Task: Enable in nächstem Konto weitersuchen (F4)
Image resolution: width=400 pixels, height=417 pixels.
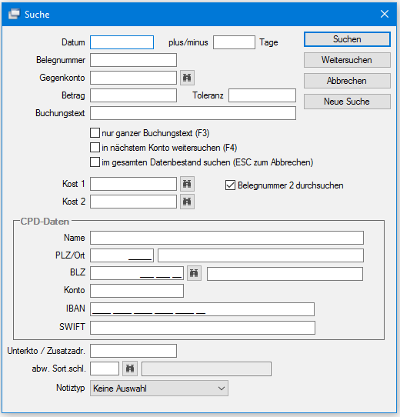Action: (95, 147)
